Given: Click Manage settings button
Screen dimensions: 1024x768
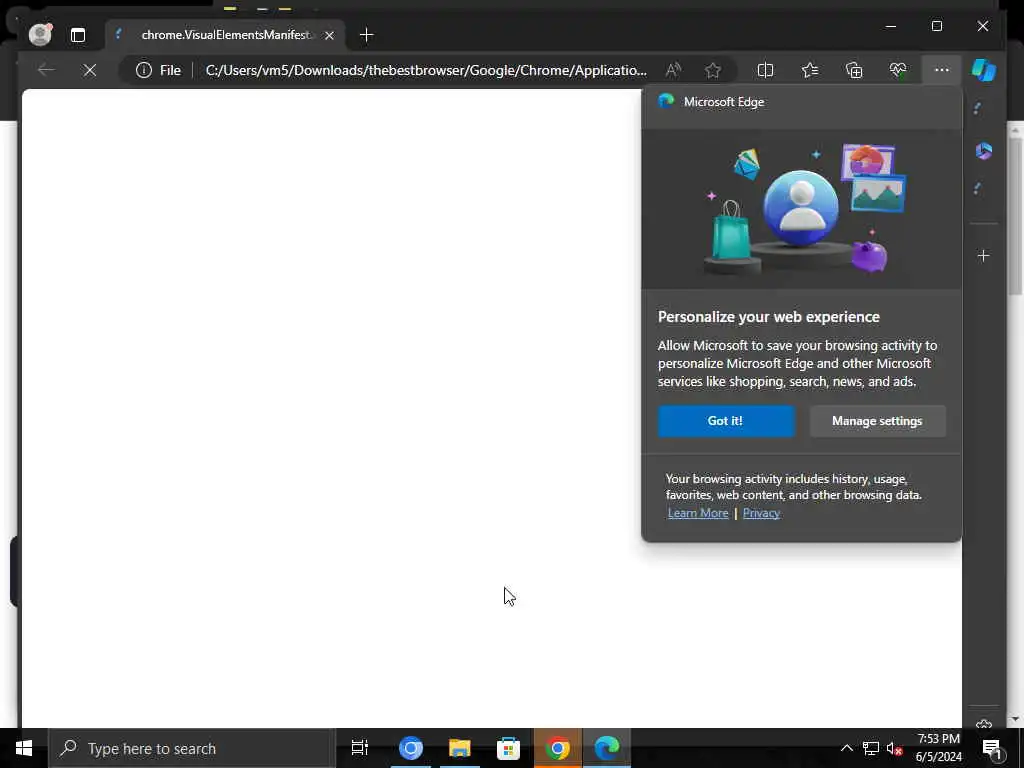Looking at the screenshot, I should coord(877,421).
